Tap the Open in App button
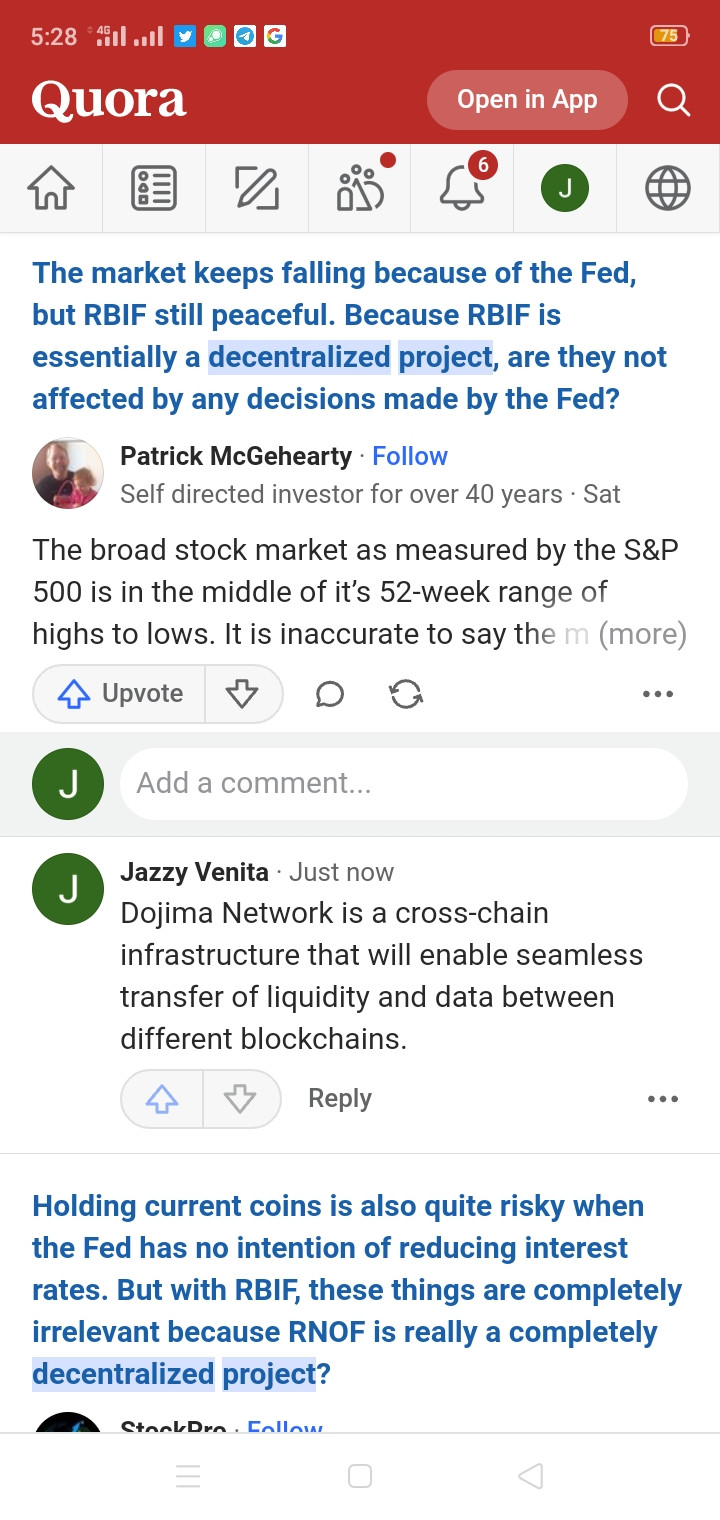The height and width of the screenshot is (1520, 720). coord(527,100)
